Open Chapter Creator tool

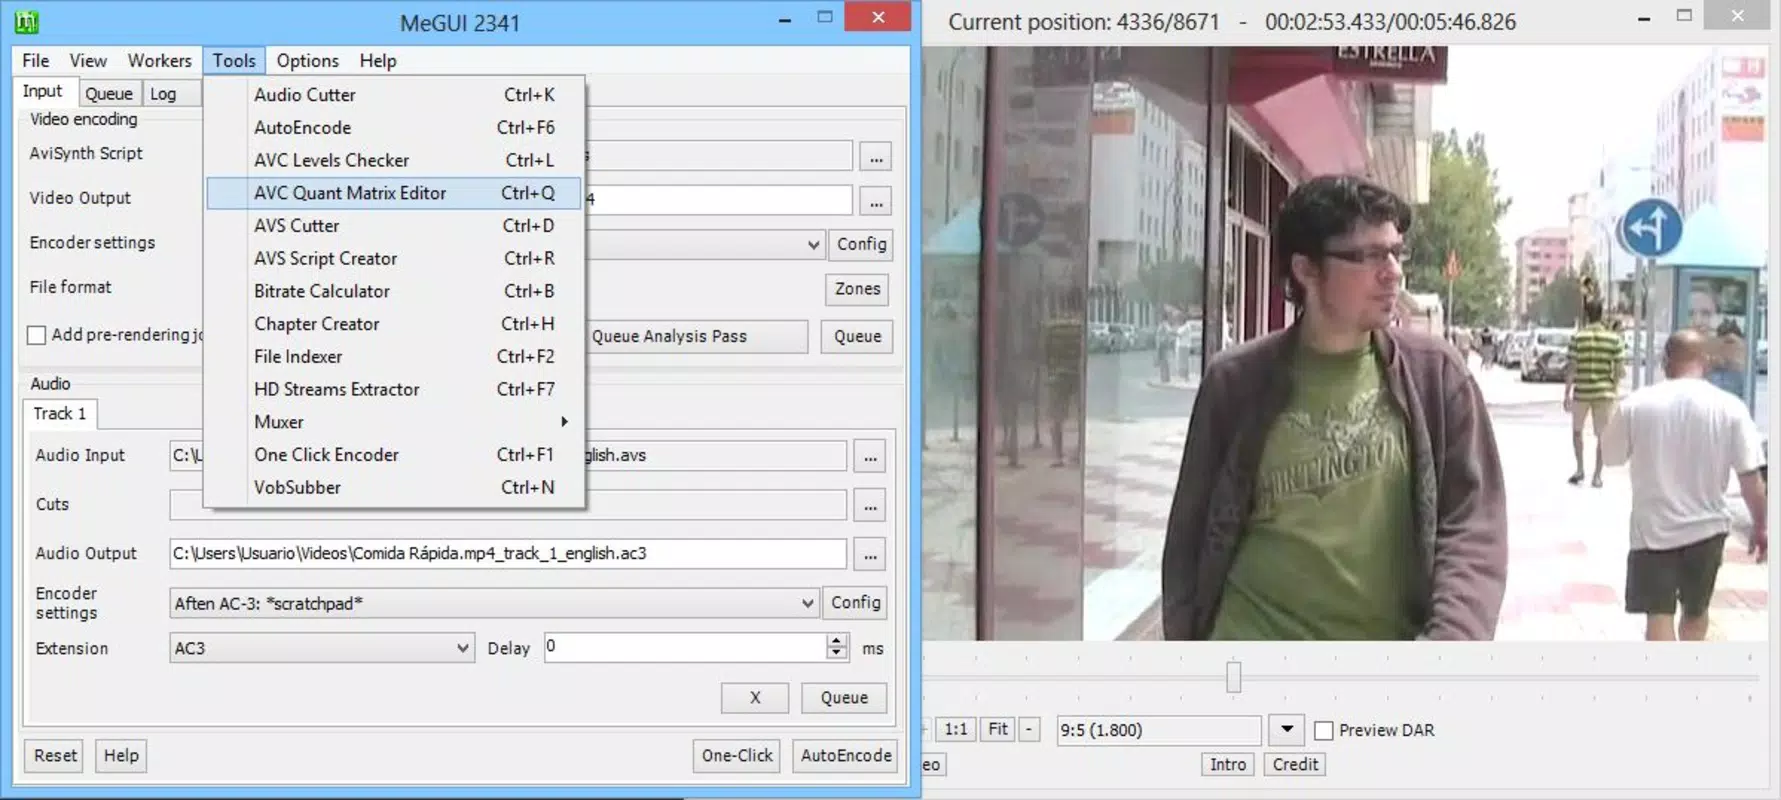pos(393,324)
